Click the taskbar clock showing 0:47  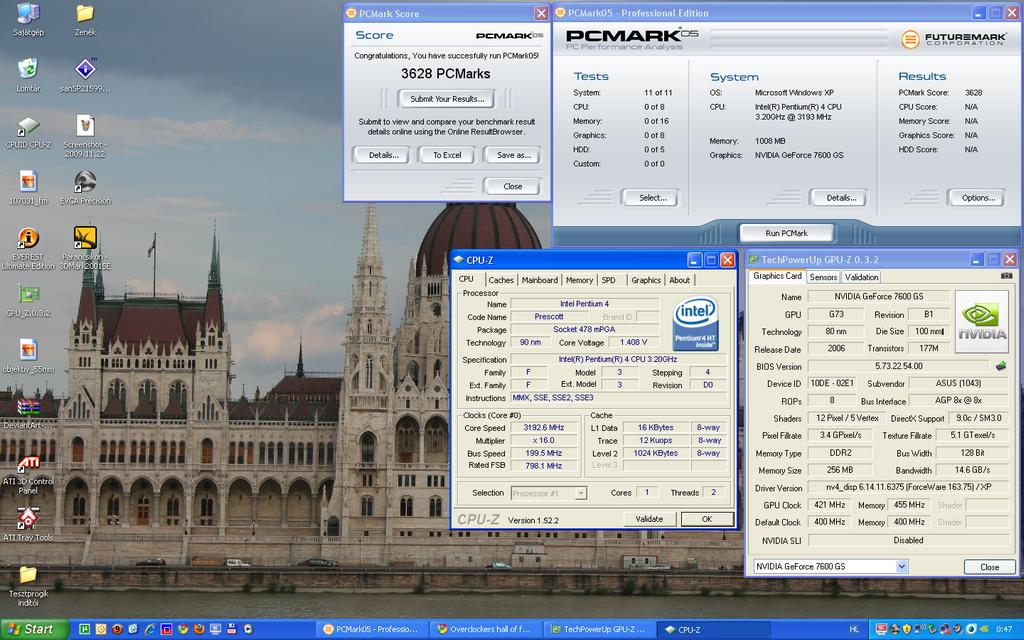(x=1004, y=629)
